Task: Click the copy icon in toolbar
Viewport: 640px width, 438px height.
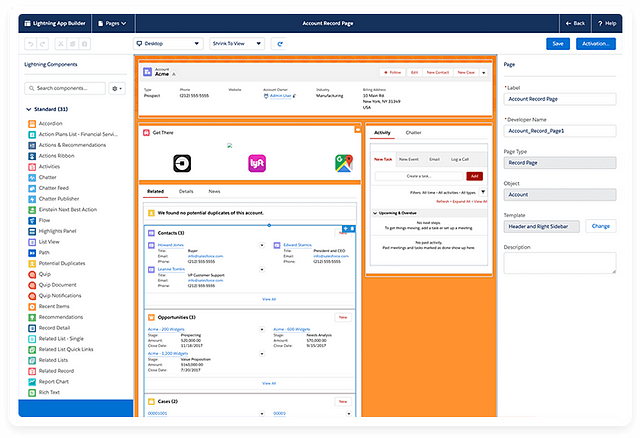Action: [72, 44]
